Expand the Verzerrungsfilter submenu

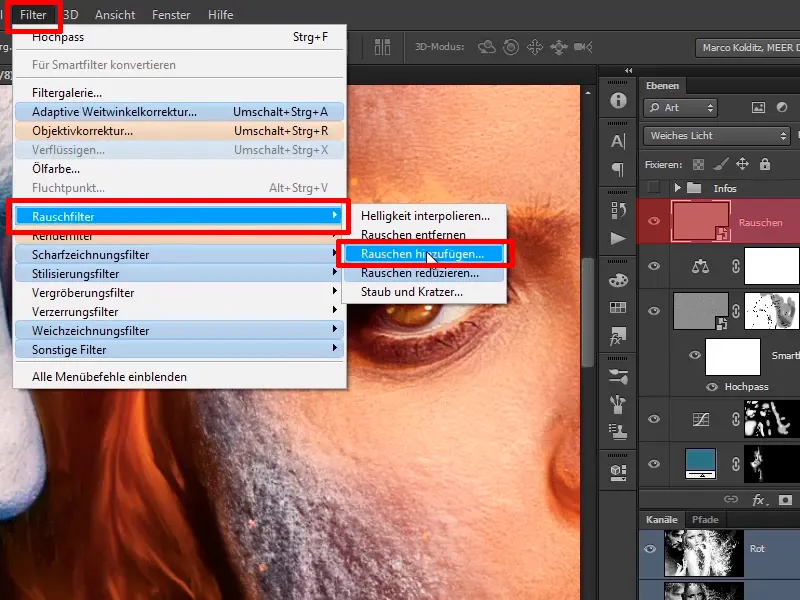click(179, 312)
